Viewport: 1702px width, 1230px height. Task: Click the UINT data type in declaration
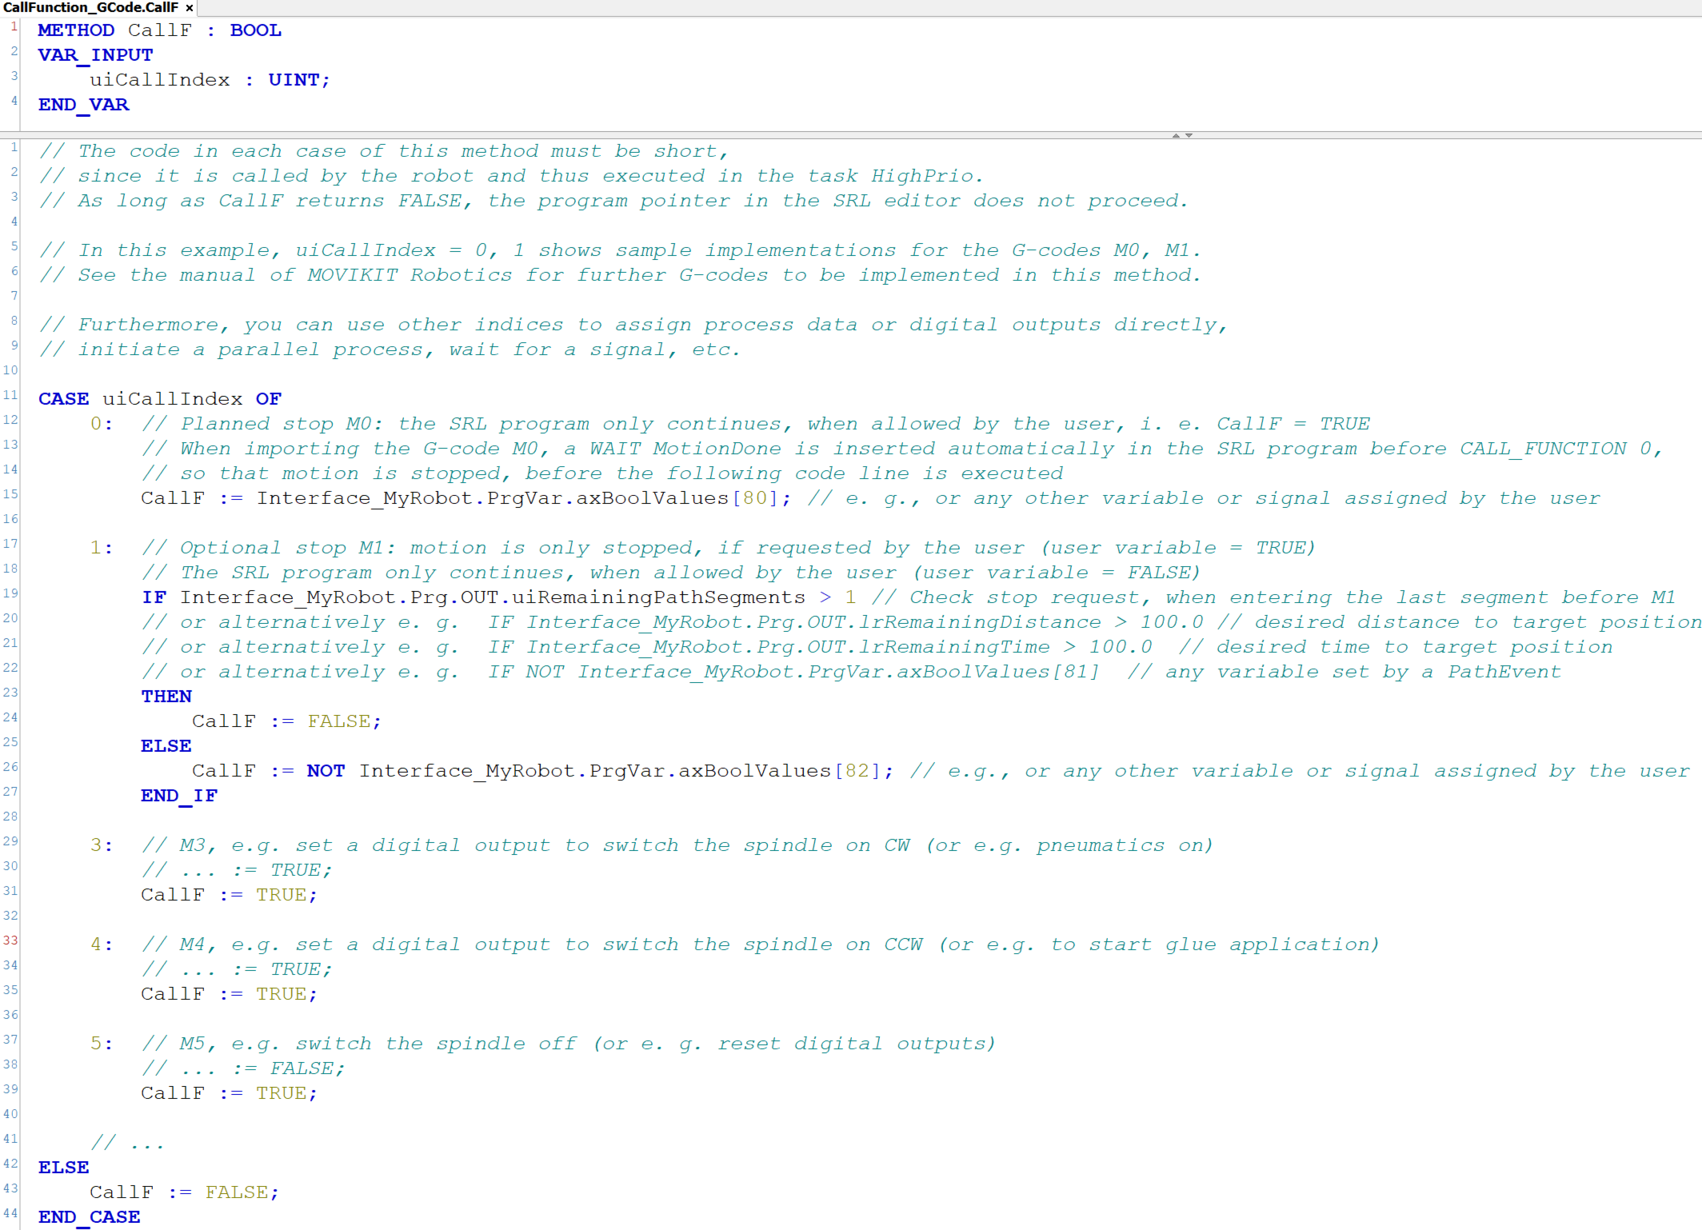[293, 80]
